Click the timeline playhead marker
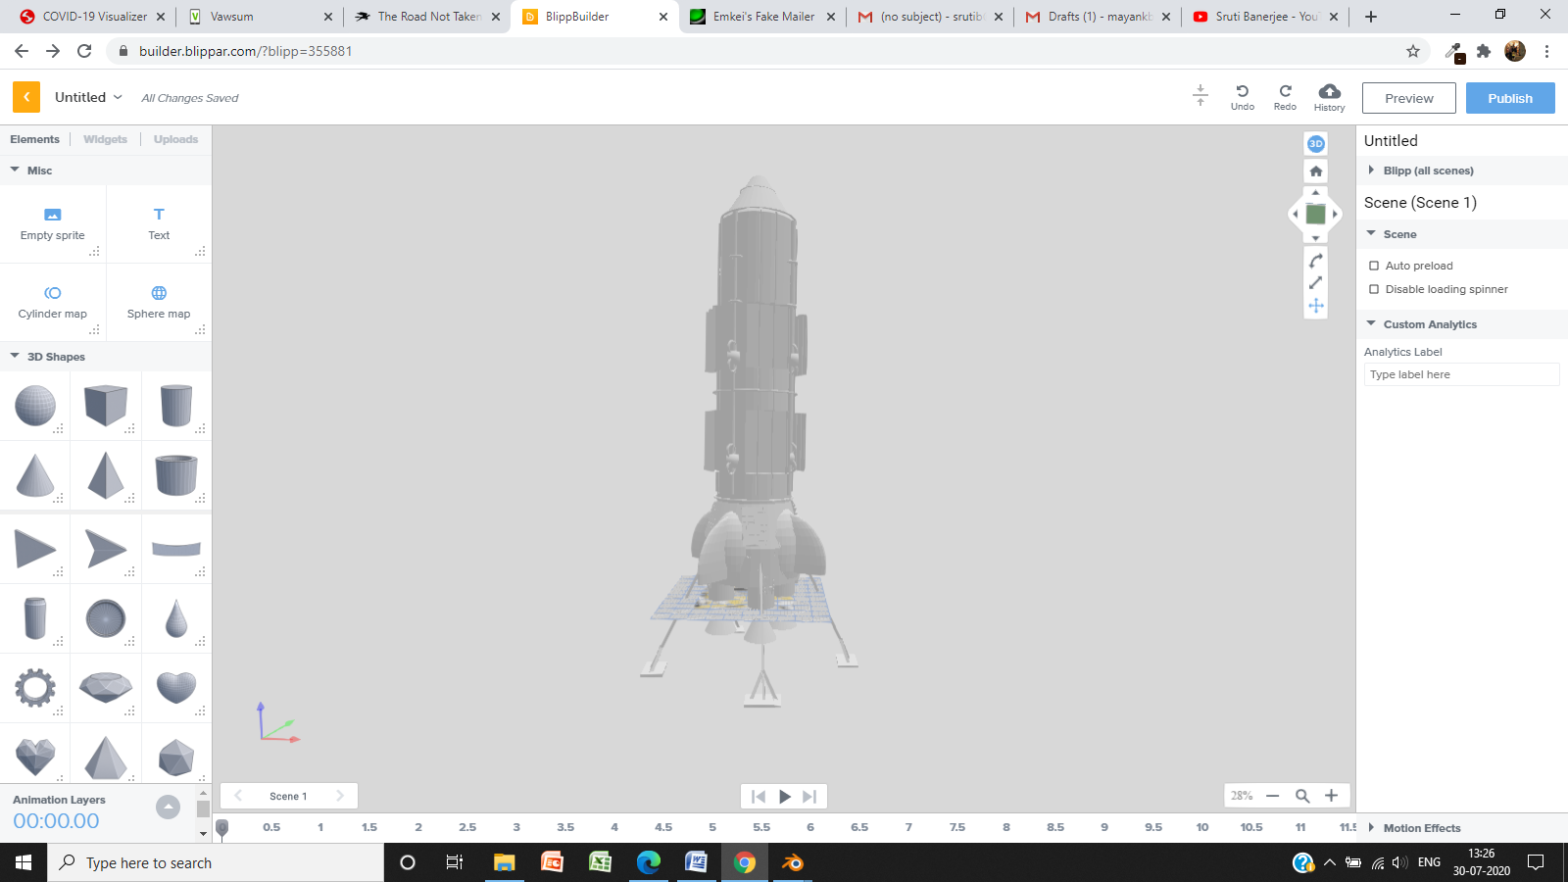 [x=222, y=827]
